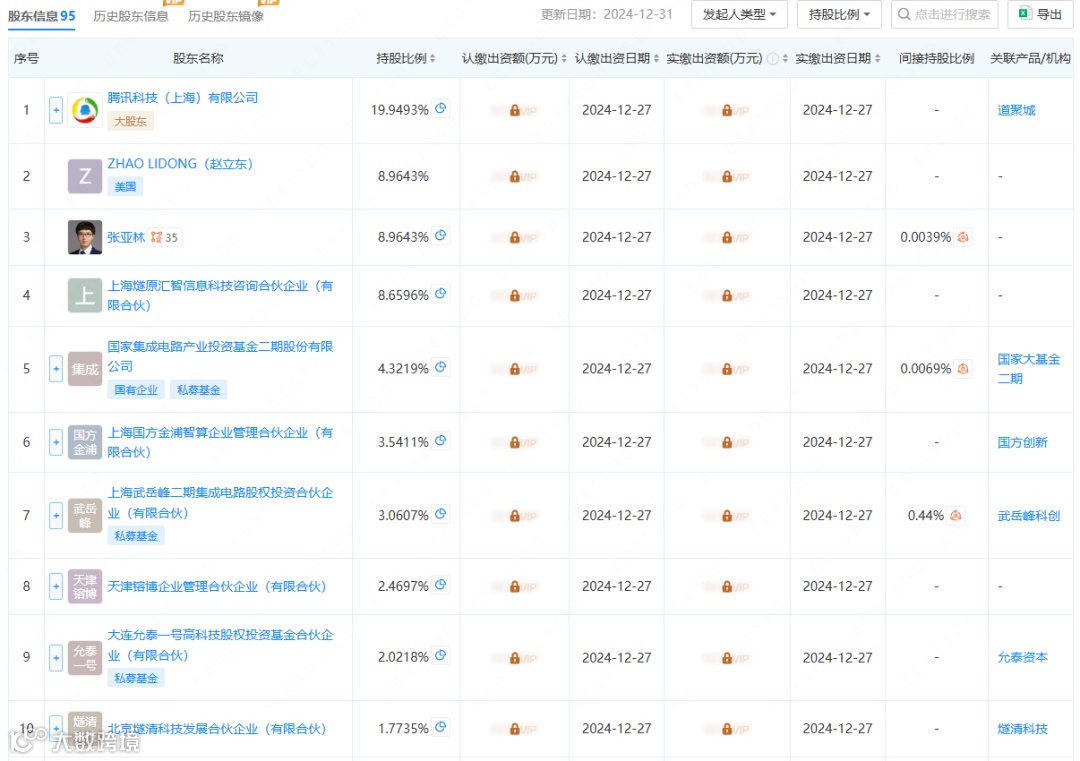The width and height of the screenshot is (1080, 761).
Task: Click the 国家大基金二期 related link
Action: 1028,368
